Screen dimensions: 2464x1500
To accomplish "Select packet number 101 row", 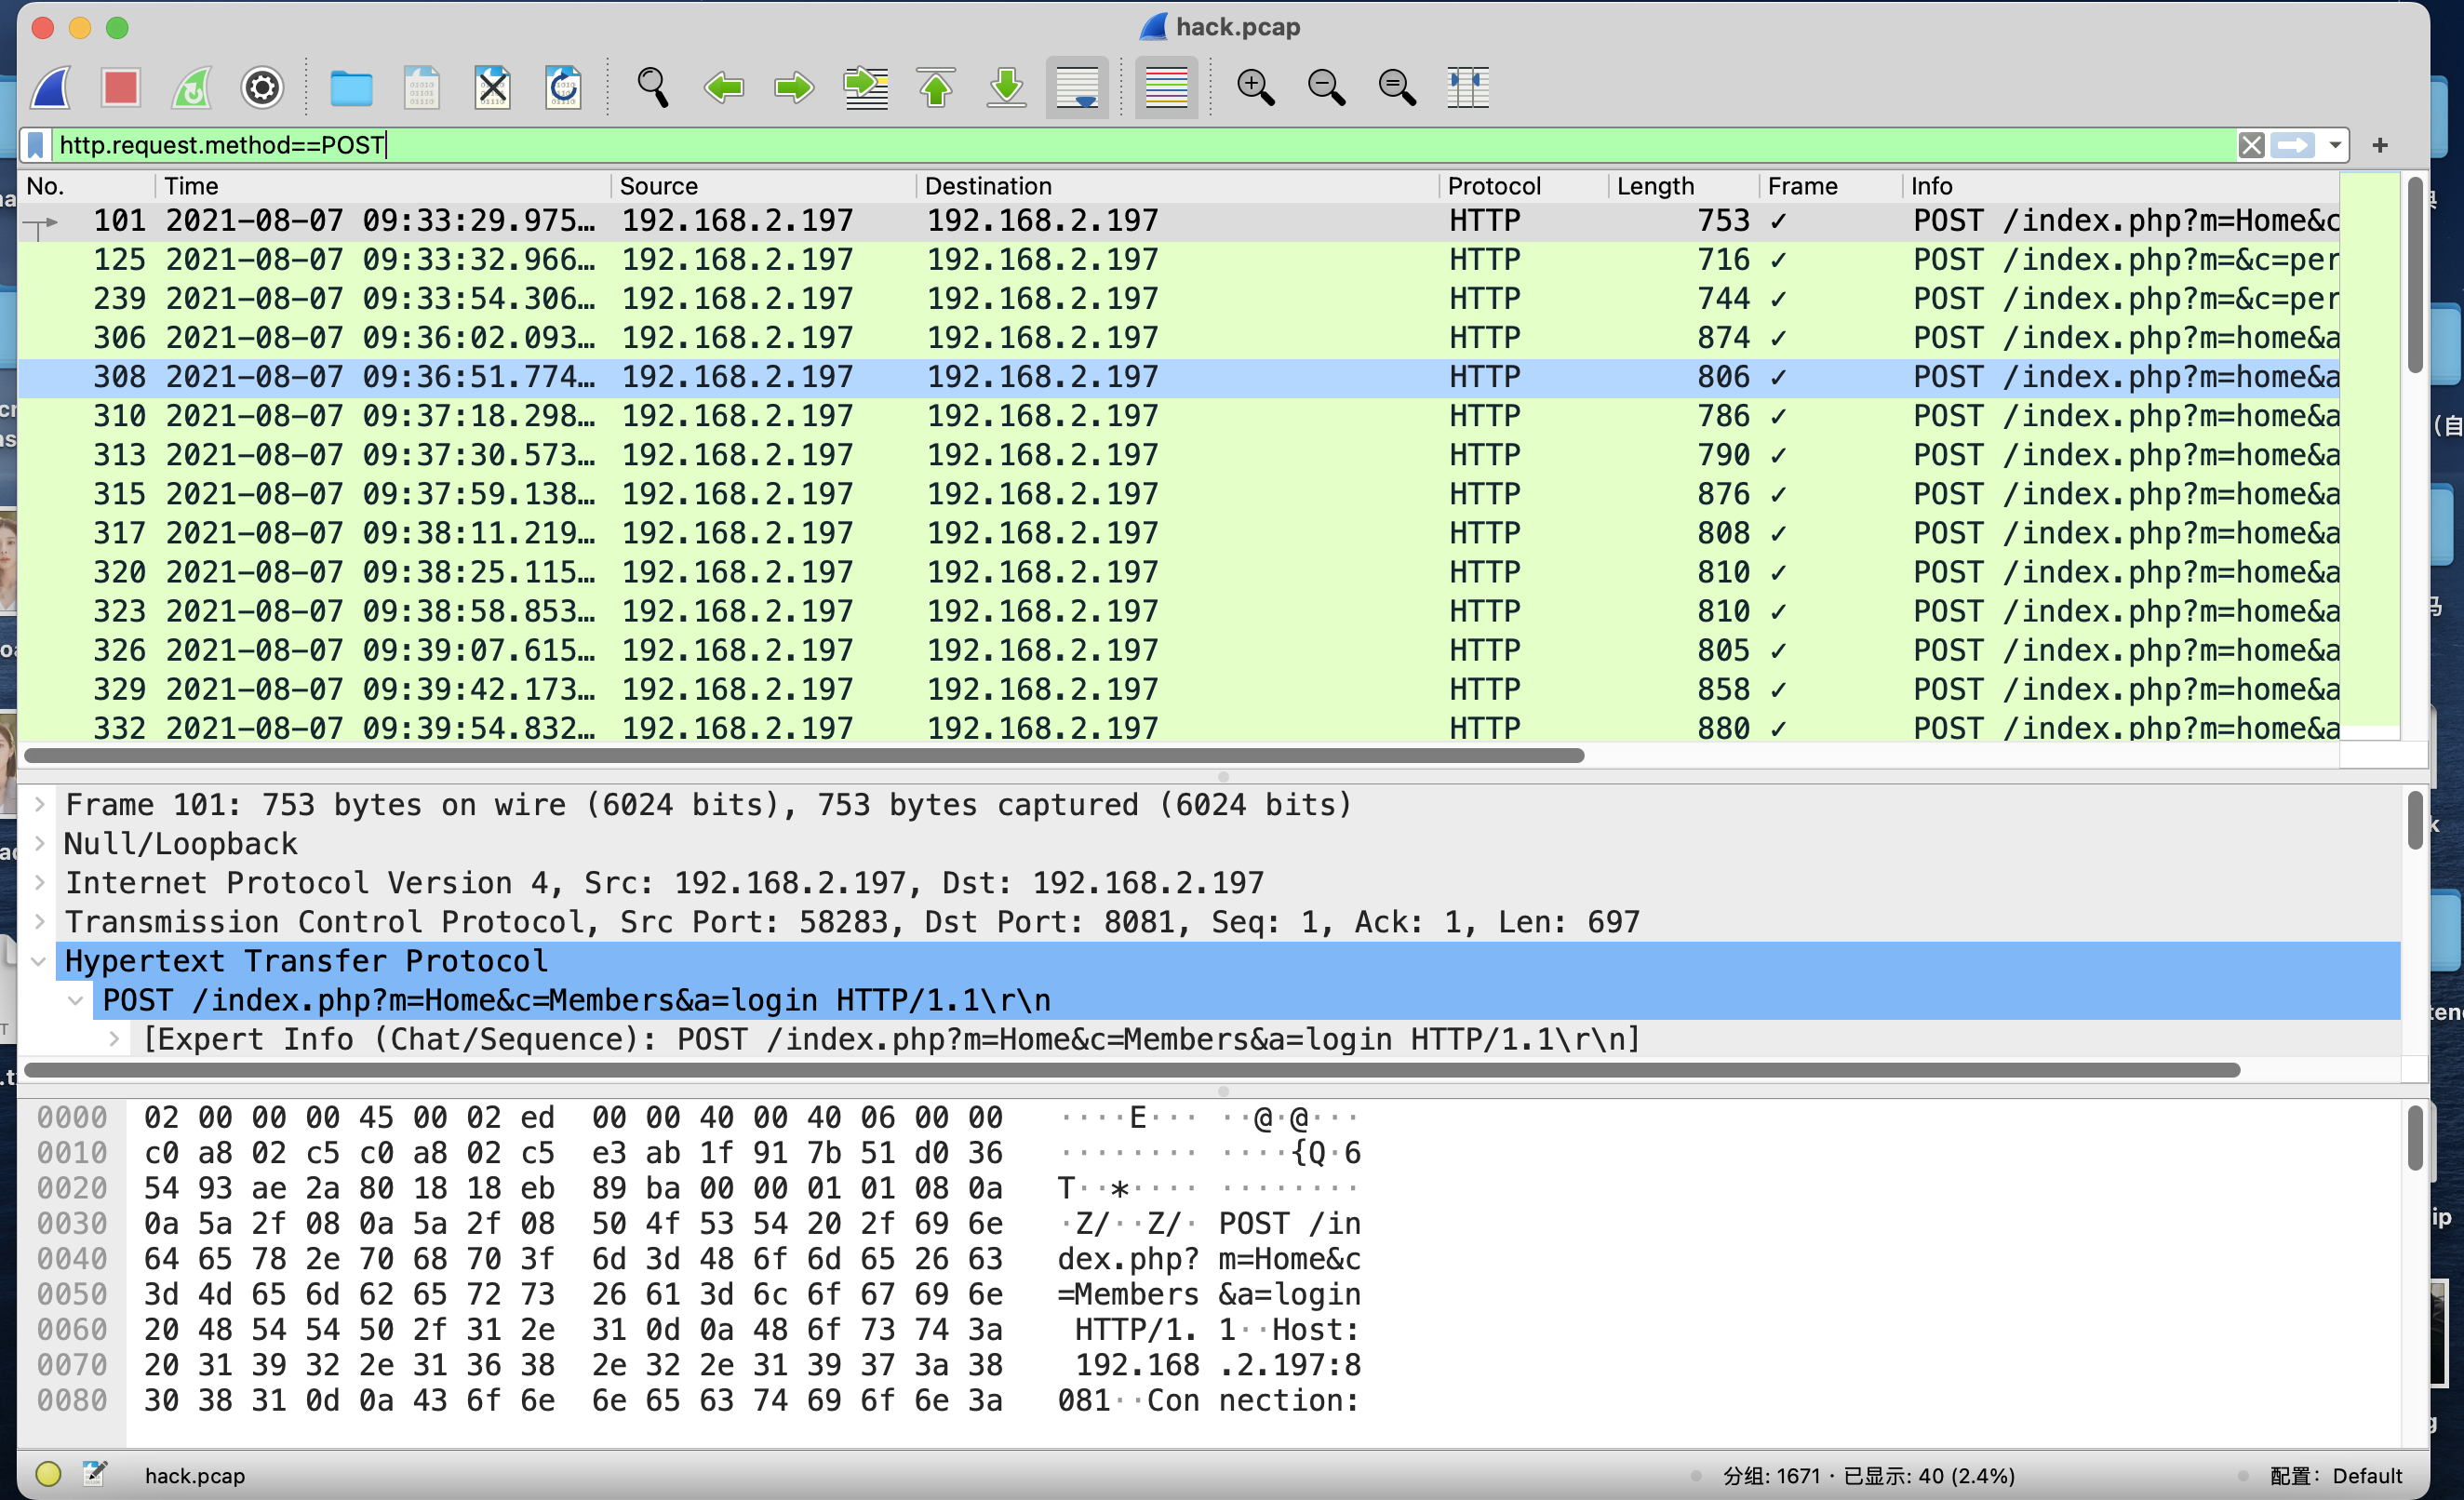I will [x=1179, y=221].
